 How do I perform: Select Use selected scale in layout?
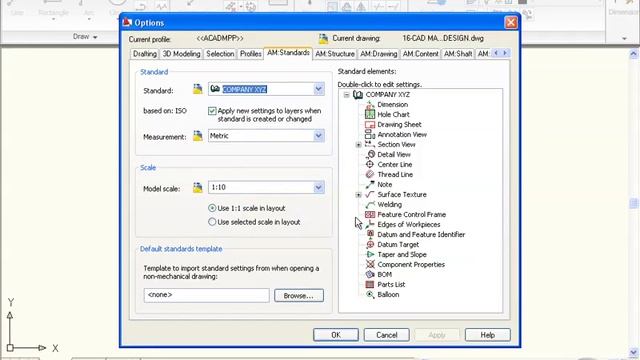pyautogui.click(x=212, y=222)
